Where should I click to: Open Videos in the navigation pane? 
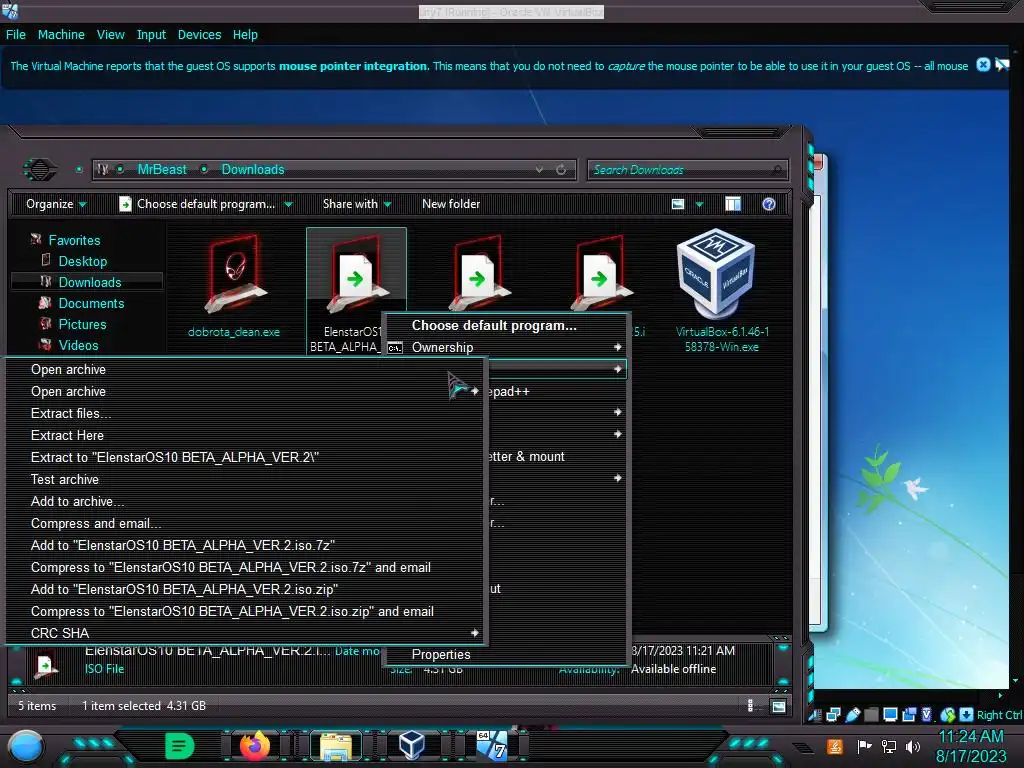[x=78, y=345]
